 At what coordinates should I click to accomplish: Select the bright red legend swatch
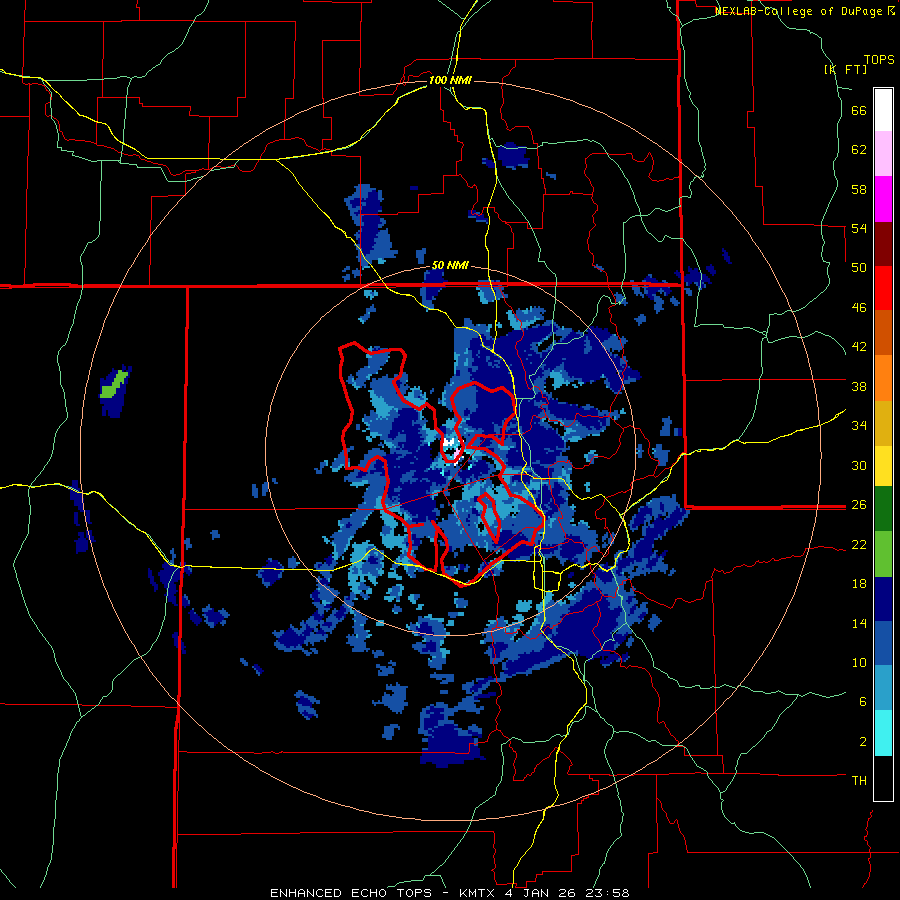click(x=883, y=288)
